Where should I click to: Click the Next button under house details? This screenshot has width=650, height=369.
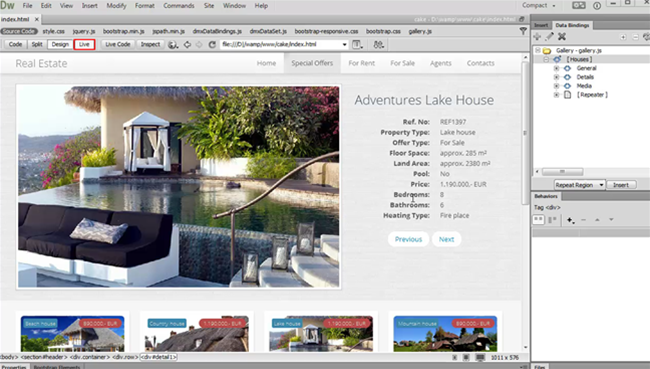446,239
